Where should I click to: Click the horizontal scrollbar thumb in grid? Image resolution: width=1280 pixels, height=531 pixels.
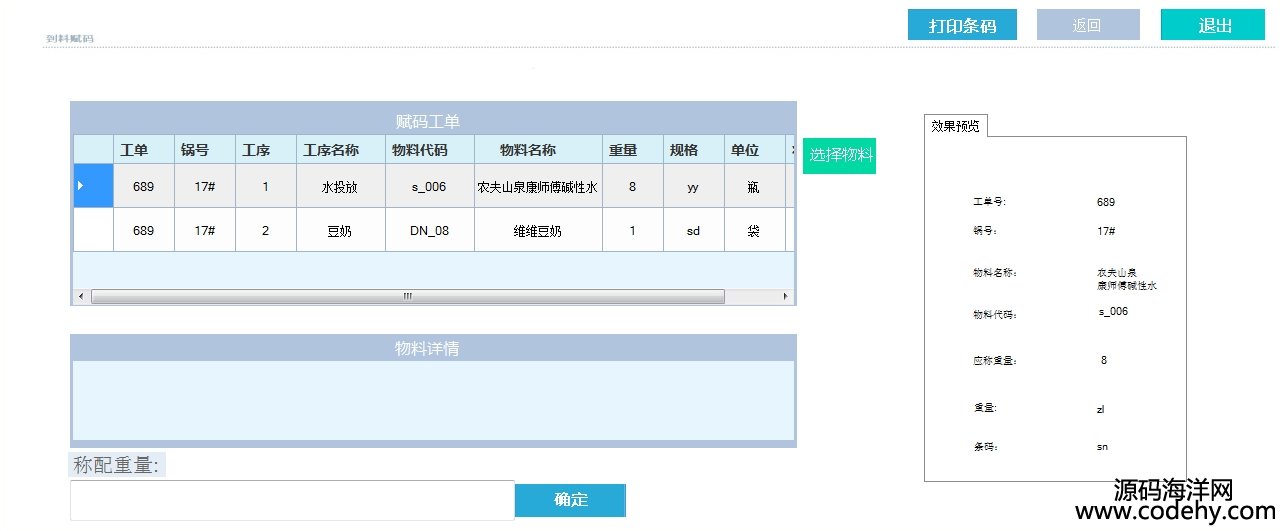click(407, 297)
